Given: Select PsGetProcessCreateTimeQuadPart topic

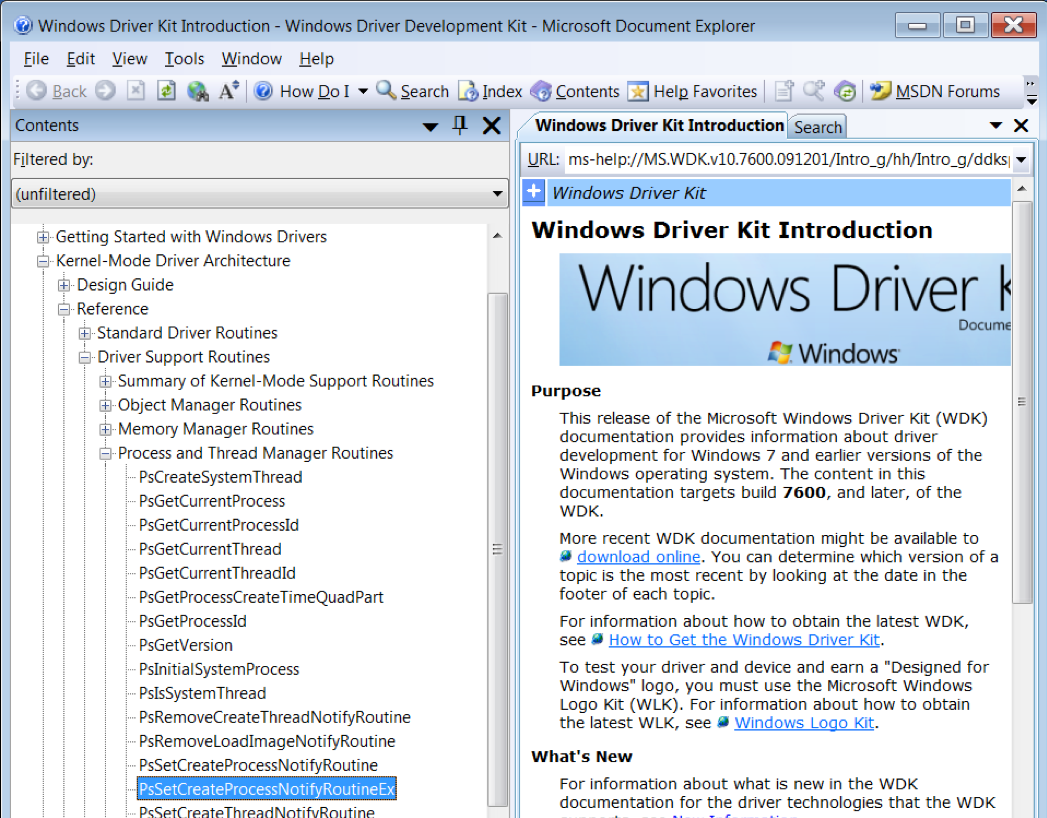Looking at the screenshot, I should pyautogui.click(x=261, y=597).
